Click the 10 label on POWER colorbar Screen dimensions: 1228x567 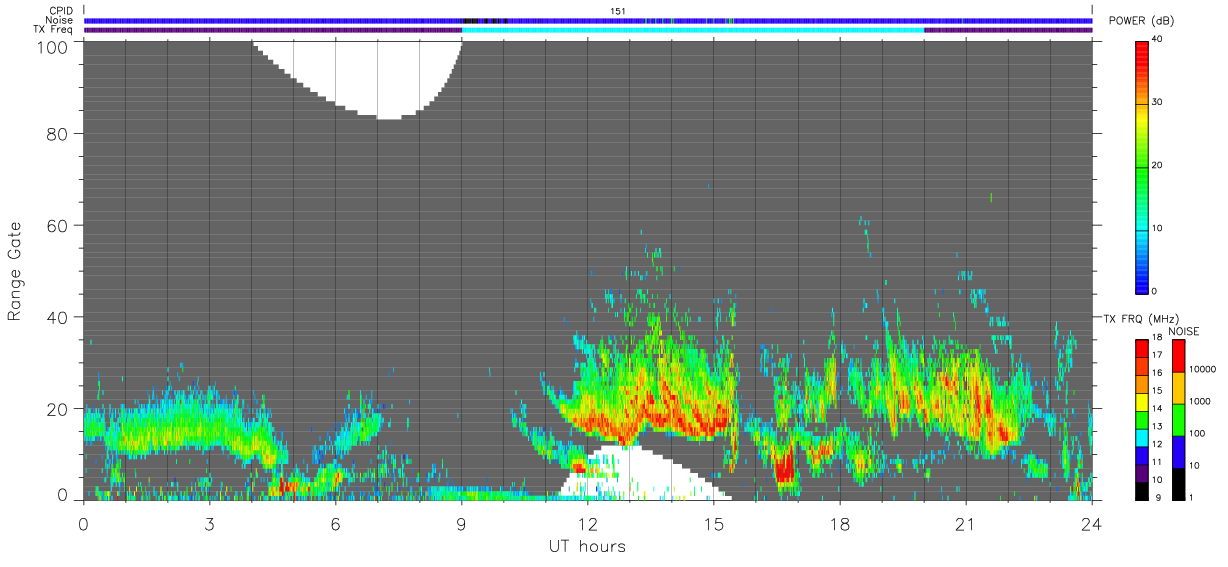click(x=1158, y=228)
